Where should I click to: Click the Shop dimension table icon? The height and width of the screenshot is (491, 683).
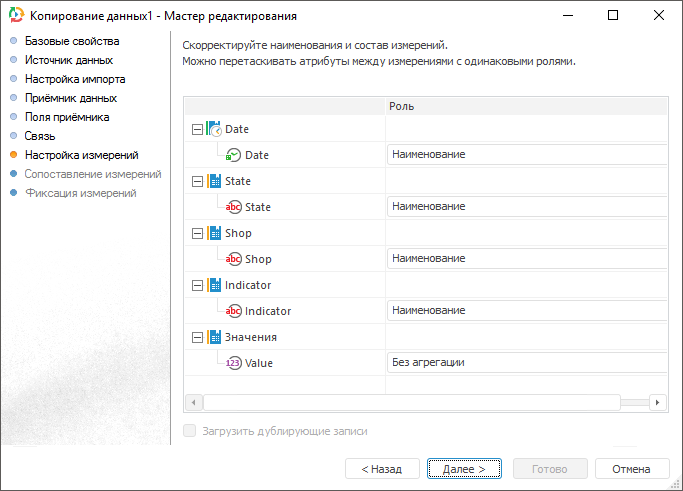tap(213, 233)
